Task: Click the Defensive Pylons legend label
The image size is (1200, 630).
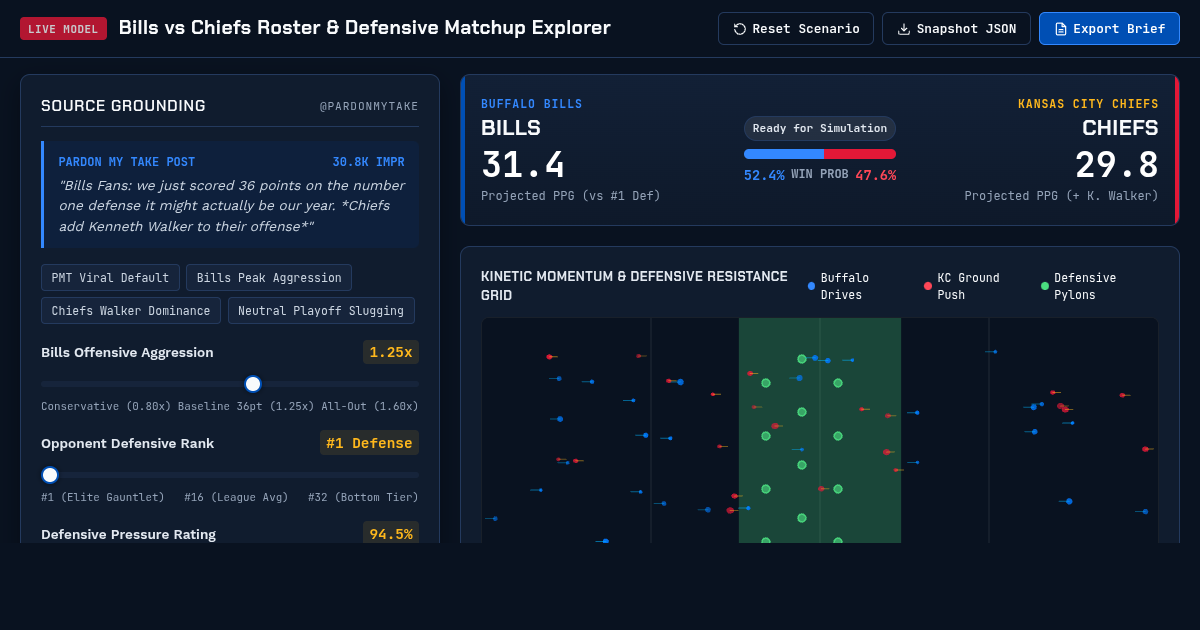Action: [1085, 286]
